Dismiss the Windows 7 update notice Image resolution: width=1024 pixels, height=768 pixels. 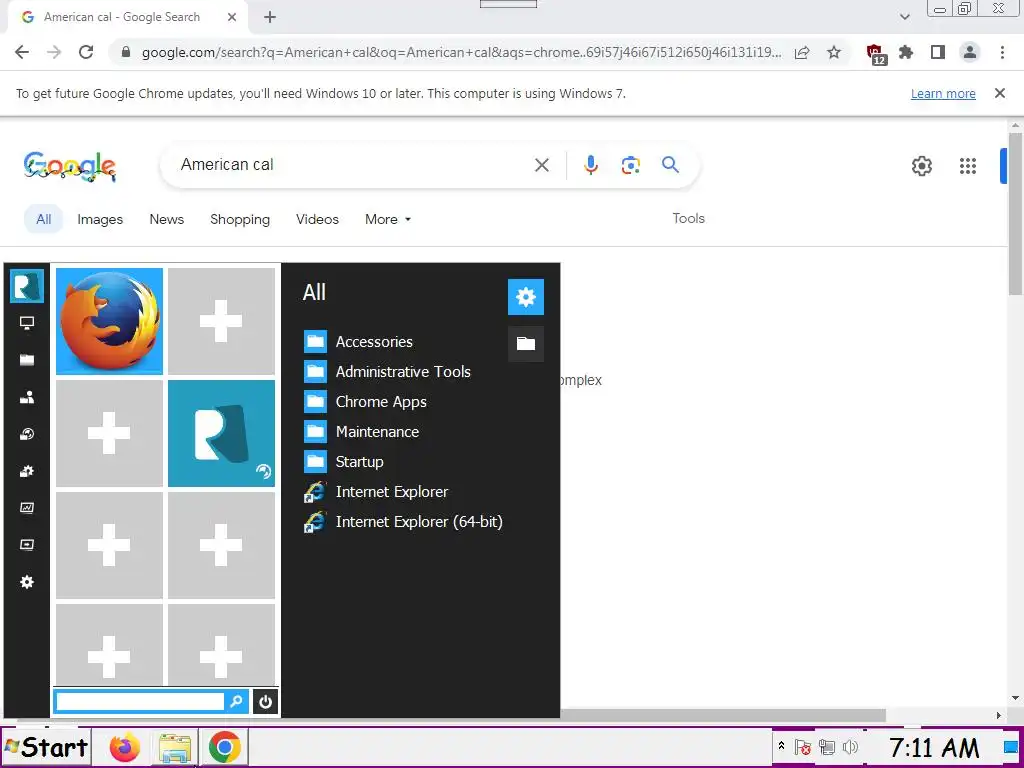tap(999, 93)
